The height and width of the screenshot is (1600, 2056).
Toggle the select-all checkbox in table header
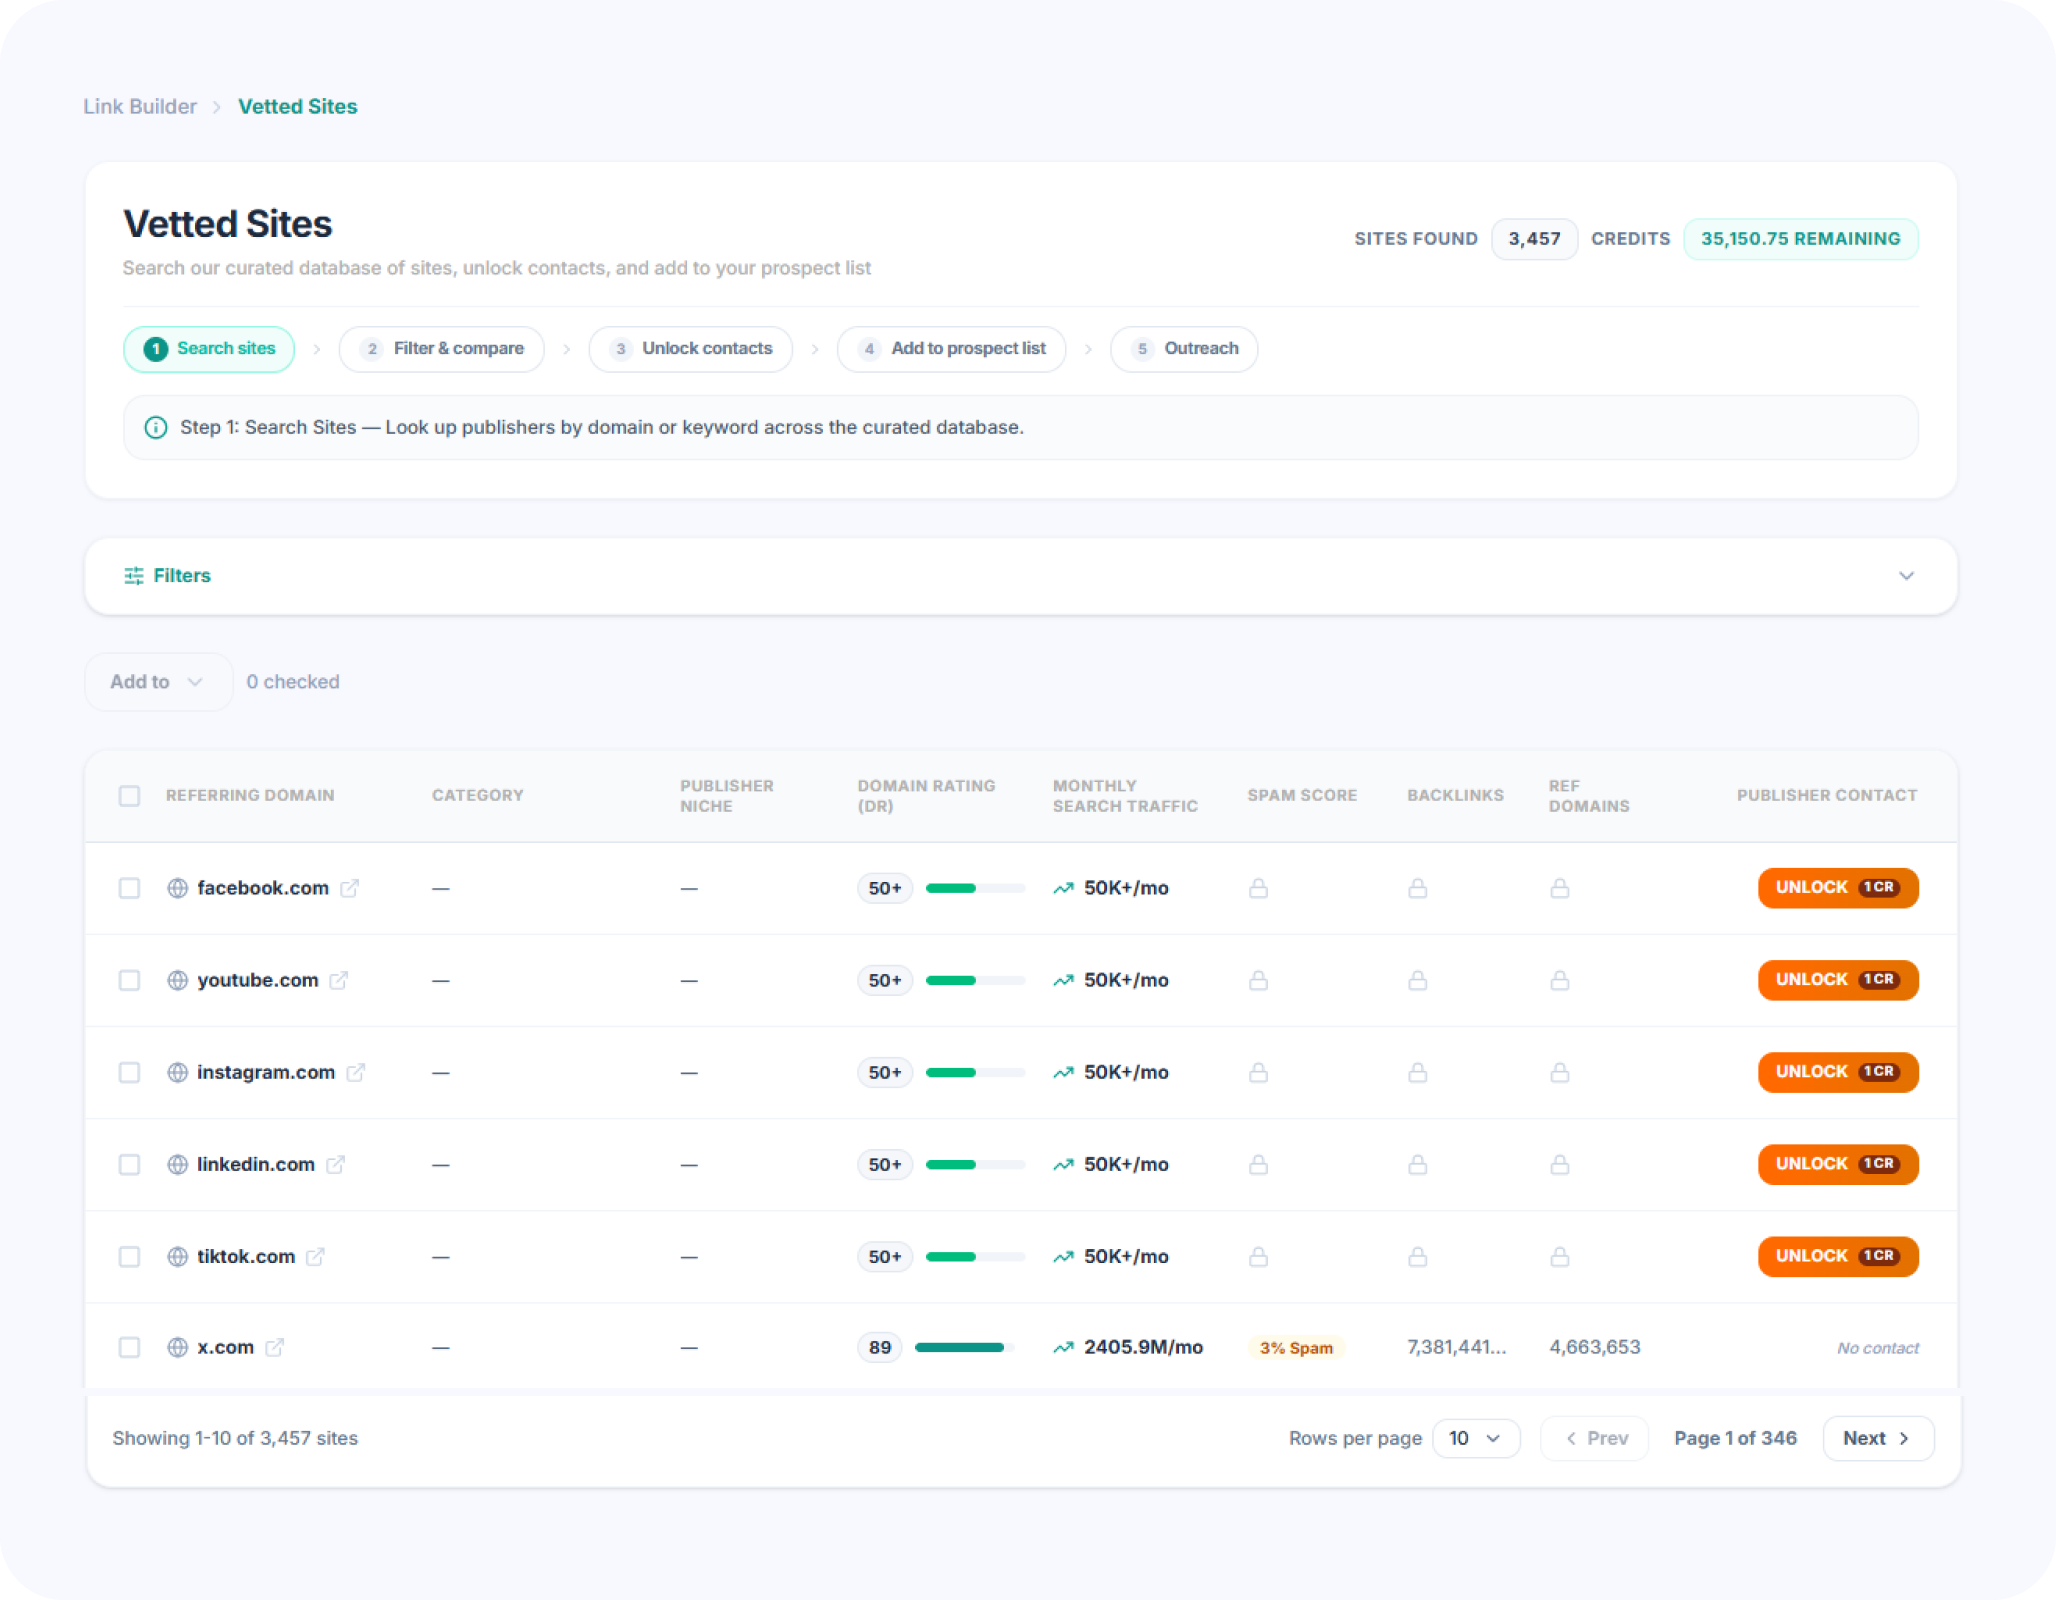(x=129, y=796)
